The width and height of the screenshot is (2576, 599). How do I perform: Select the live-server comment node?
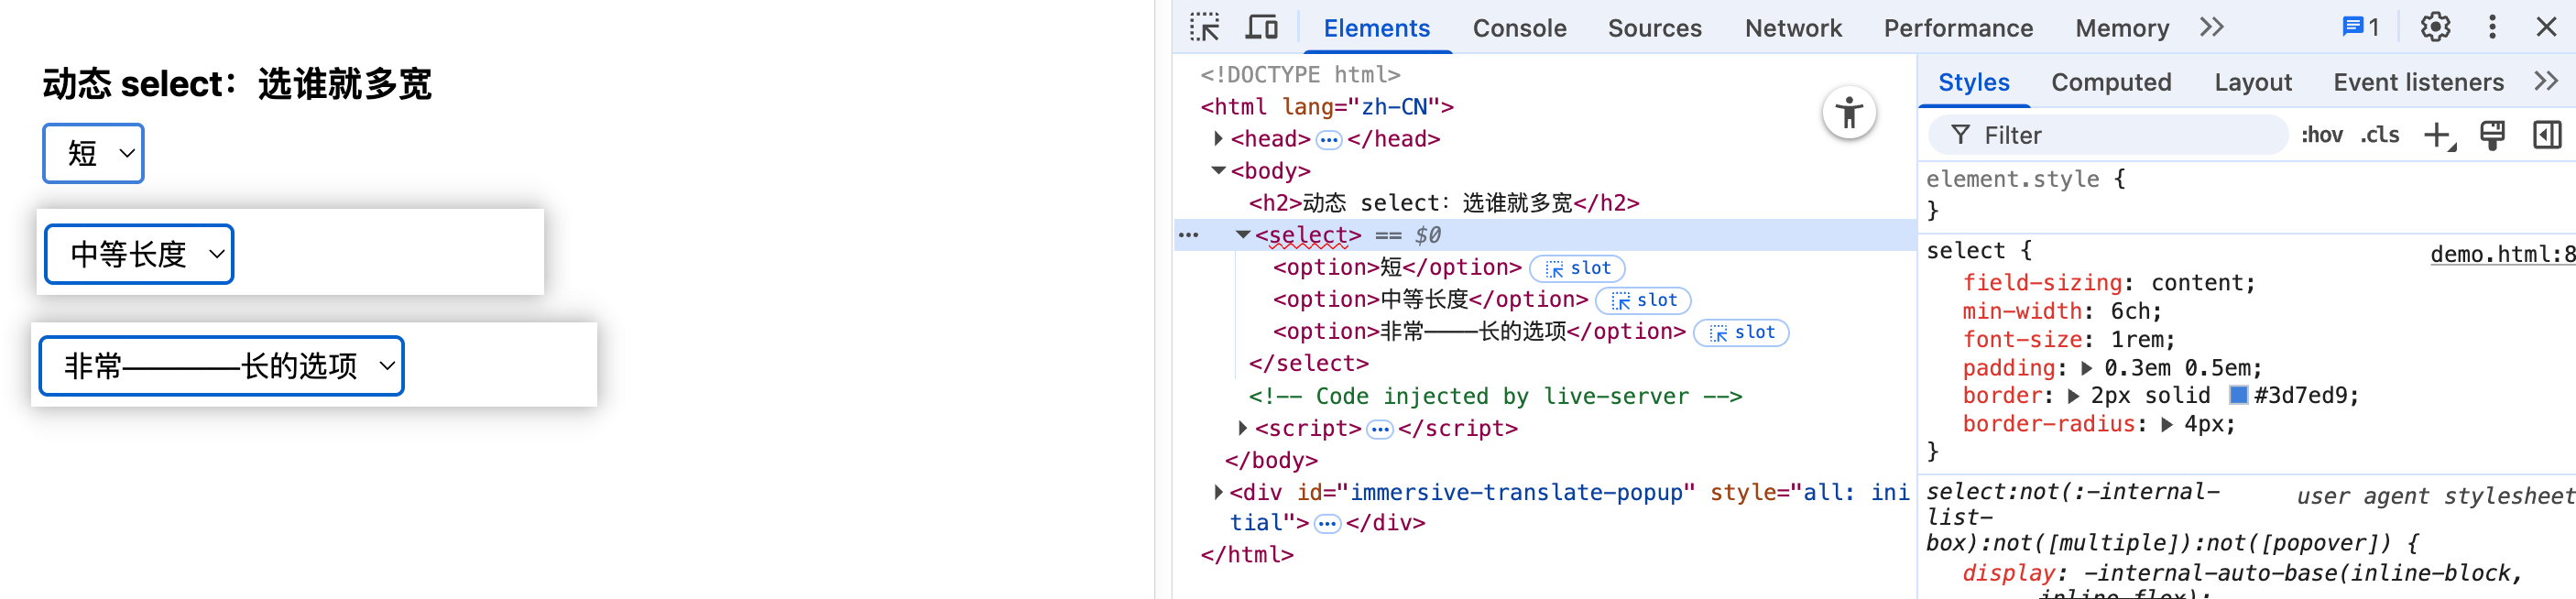(x=1495, y=396)
